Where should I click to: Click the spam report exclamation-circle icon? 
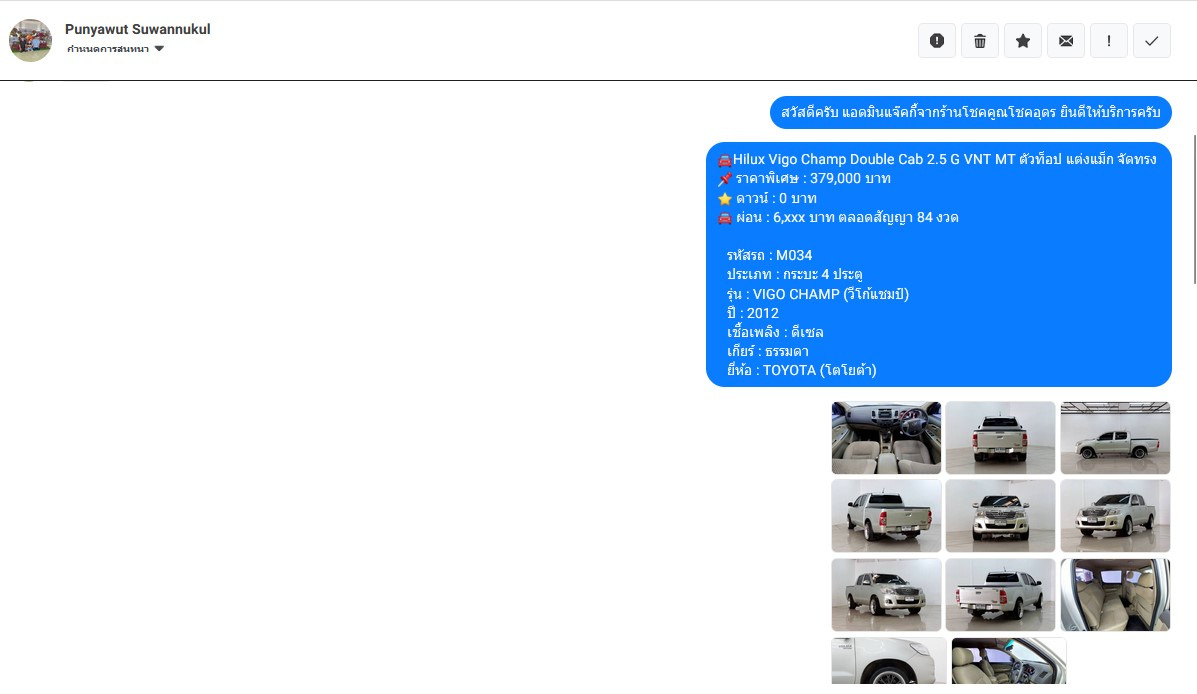(937, 40)
